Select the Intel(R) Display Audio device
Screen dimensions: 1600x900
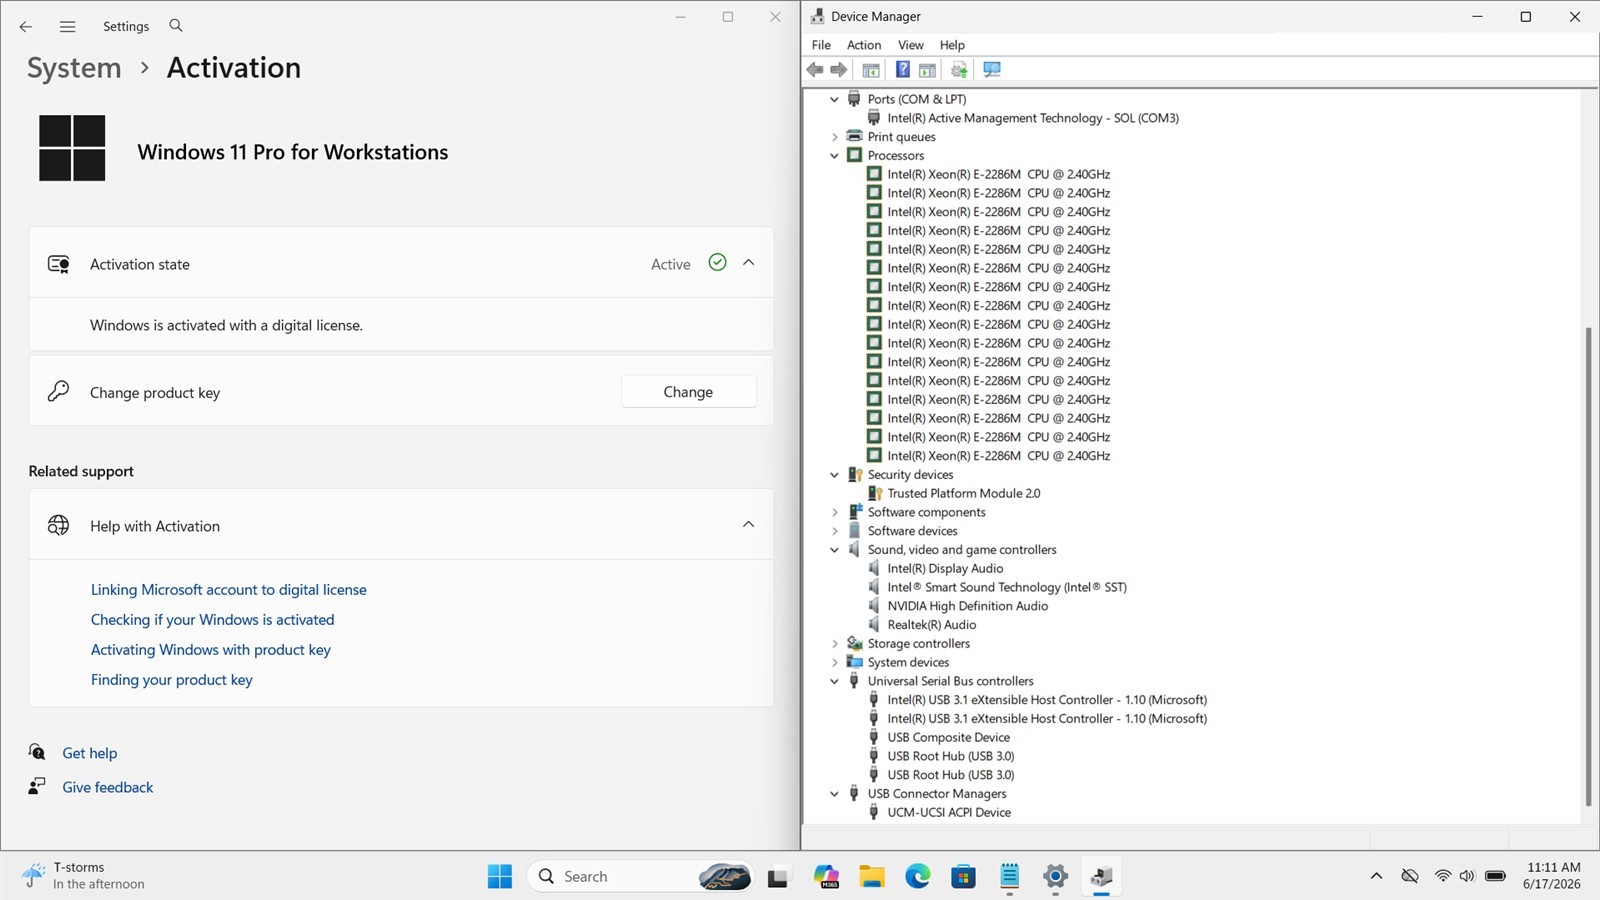click(945, 569)
